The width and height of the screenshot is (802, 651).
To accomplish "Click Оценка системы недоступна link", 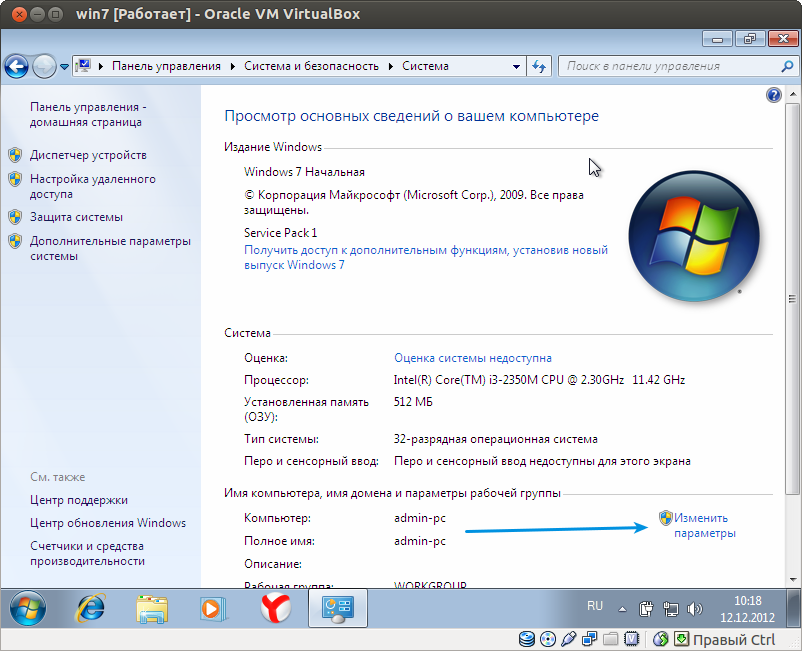I will (473, 358).
